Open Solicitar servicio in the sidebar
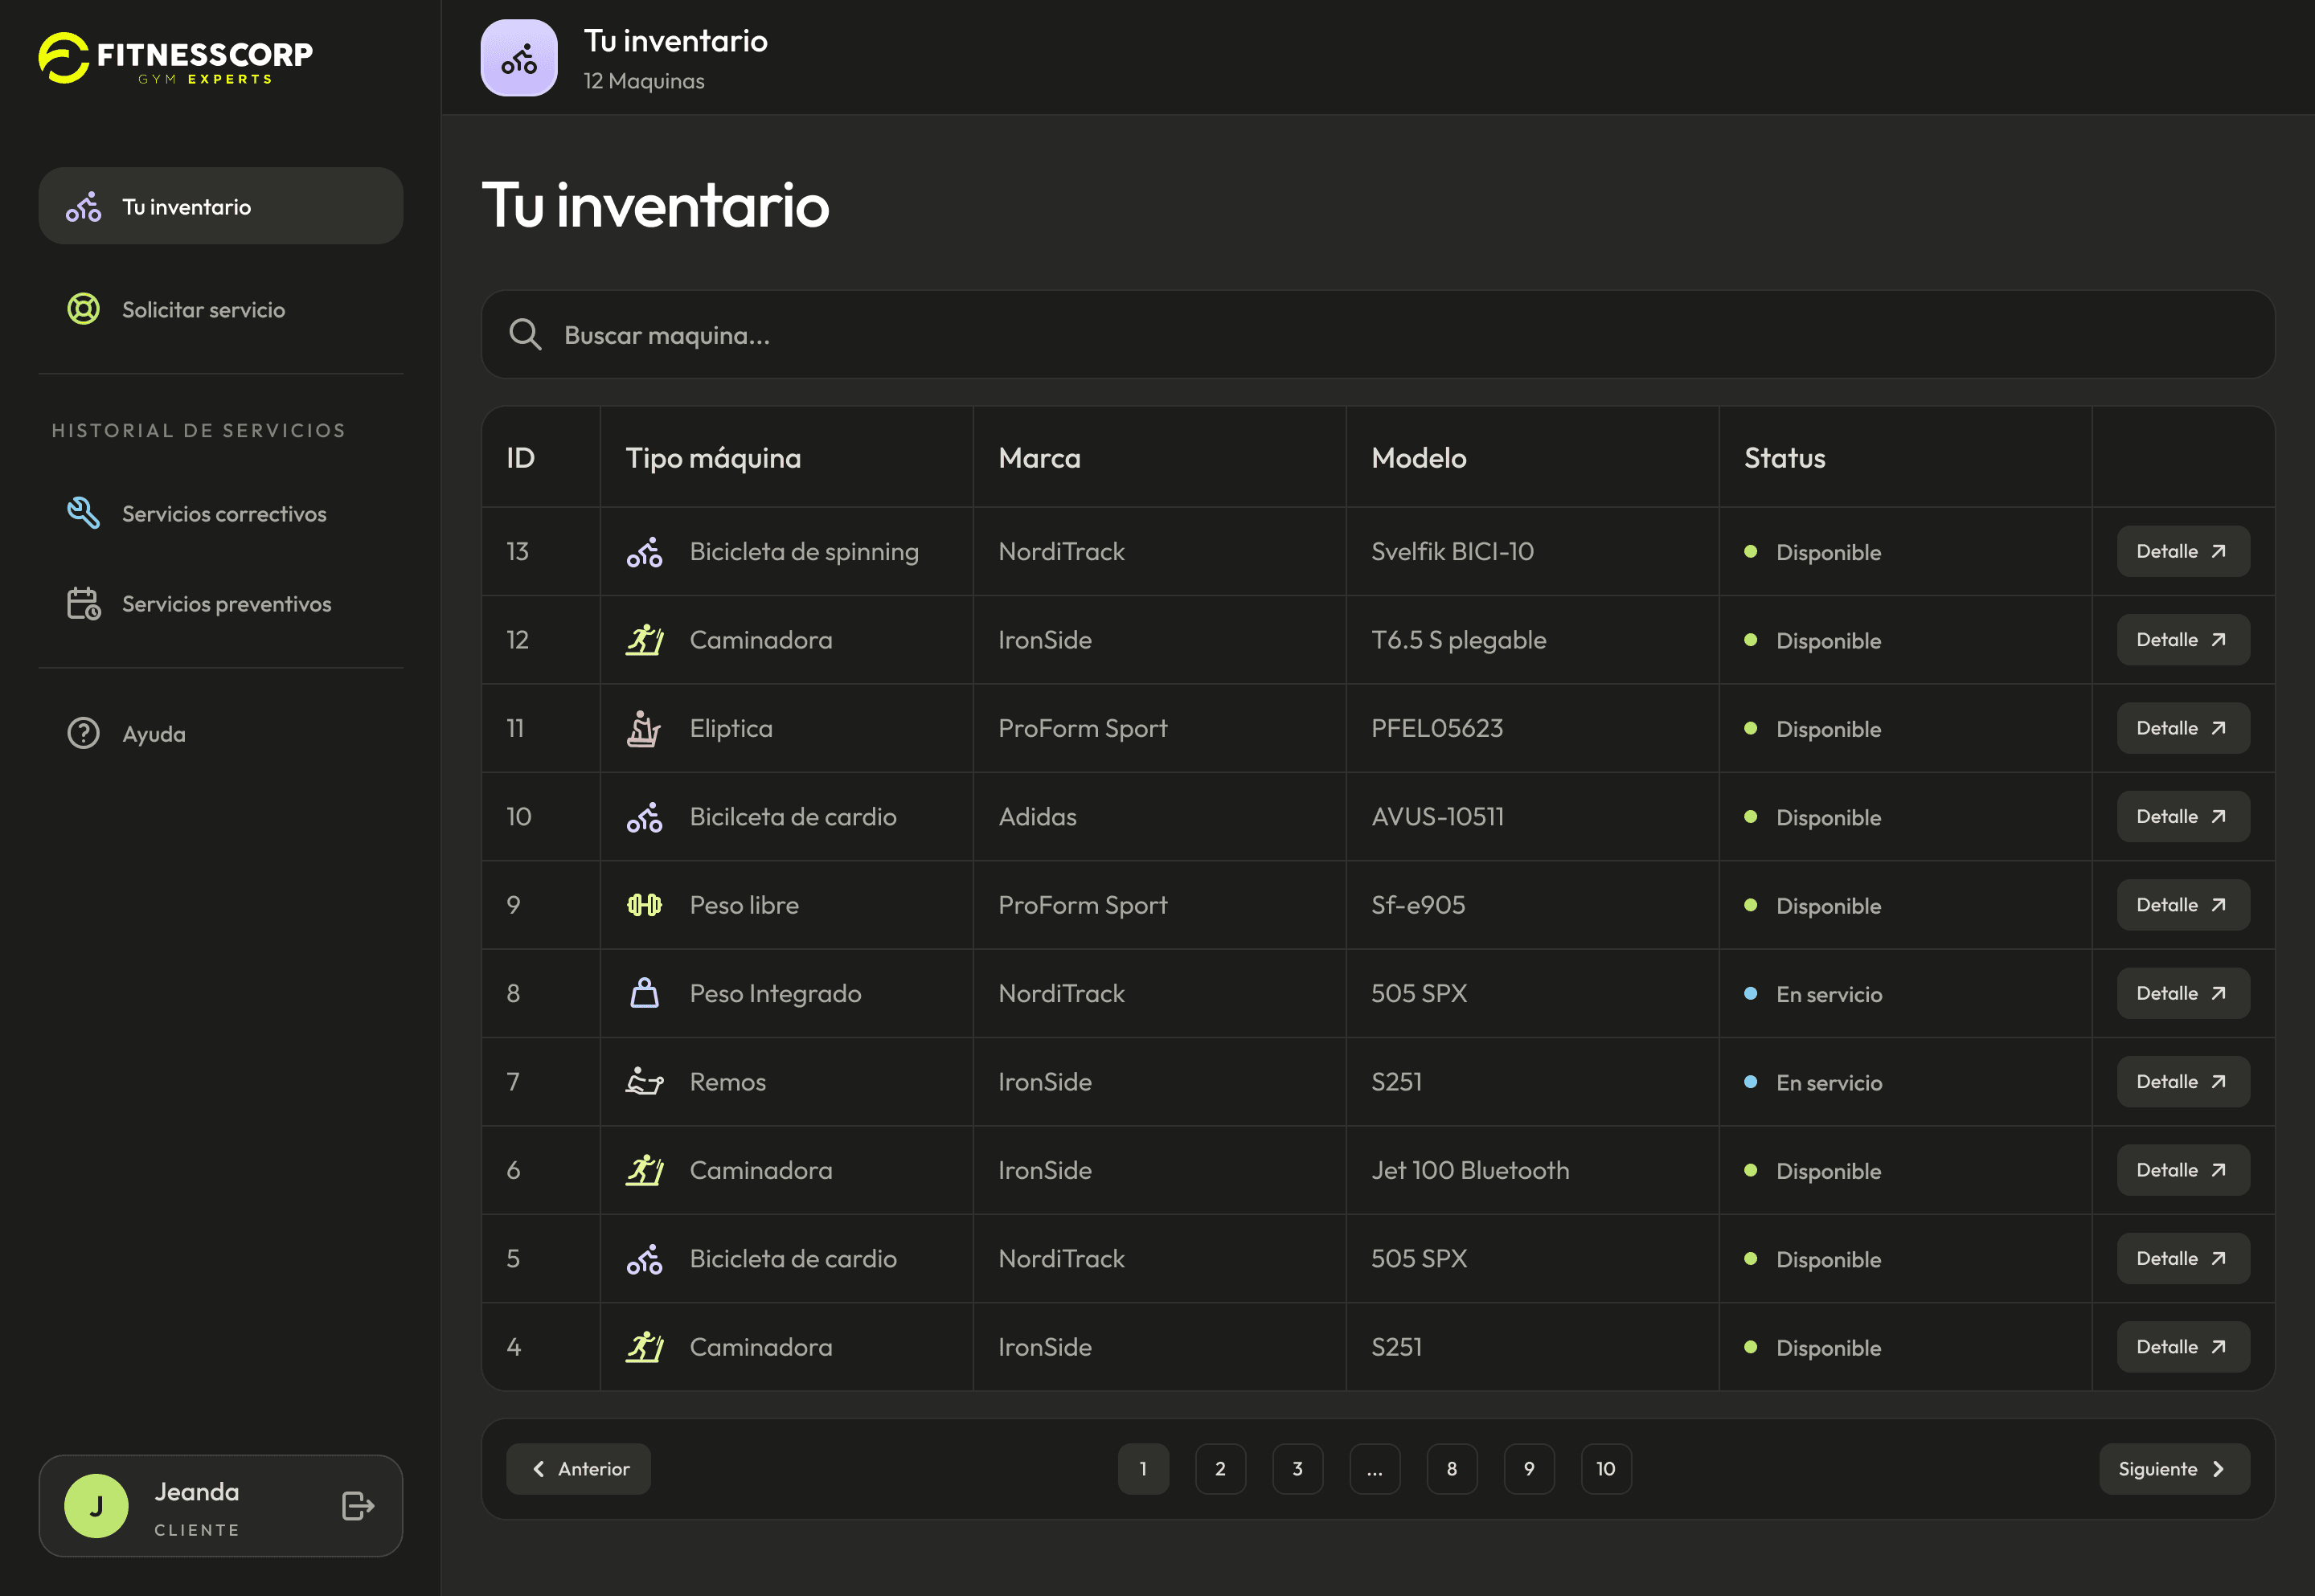The width and height of the screenshot is (2315, 1596). pos(221,309)
